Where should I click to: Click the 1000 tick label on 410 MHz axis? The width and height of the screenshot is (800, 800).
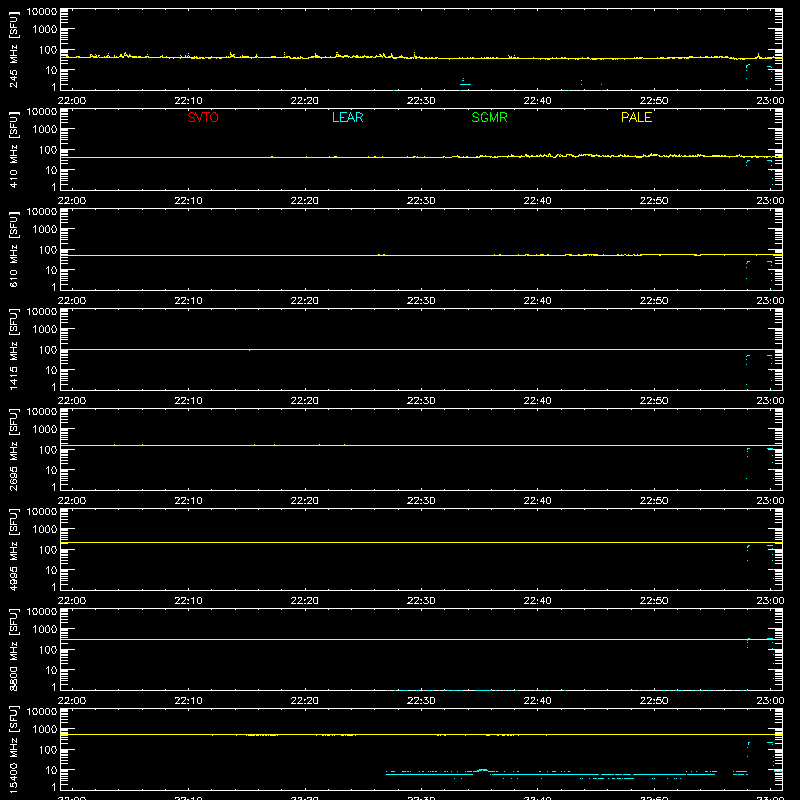click(45, 130)
